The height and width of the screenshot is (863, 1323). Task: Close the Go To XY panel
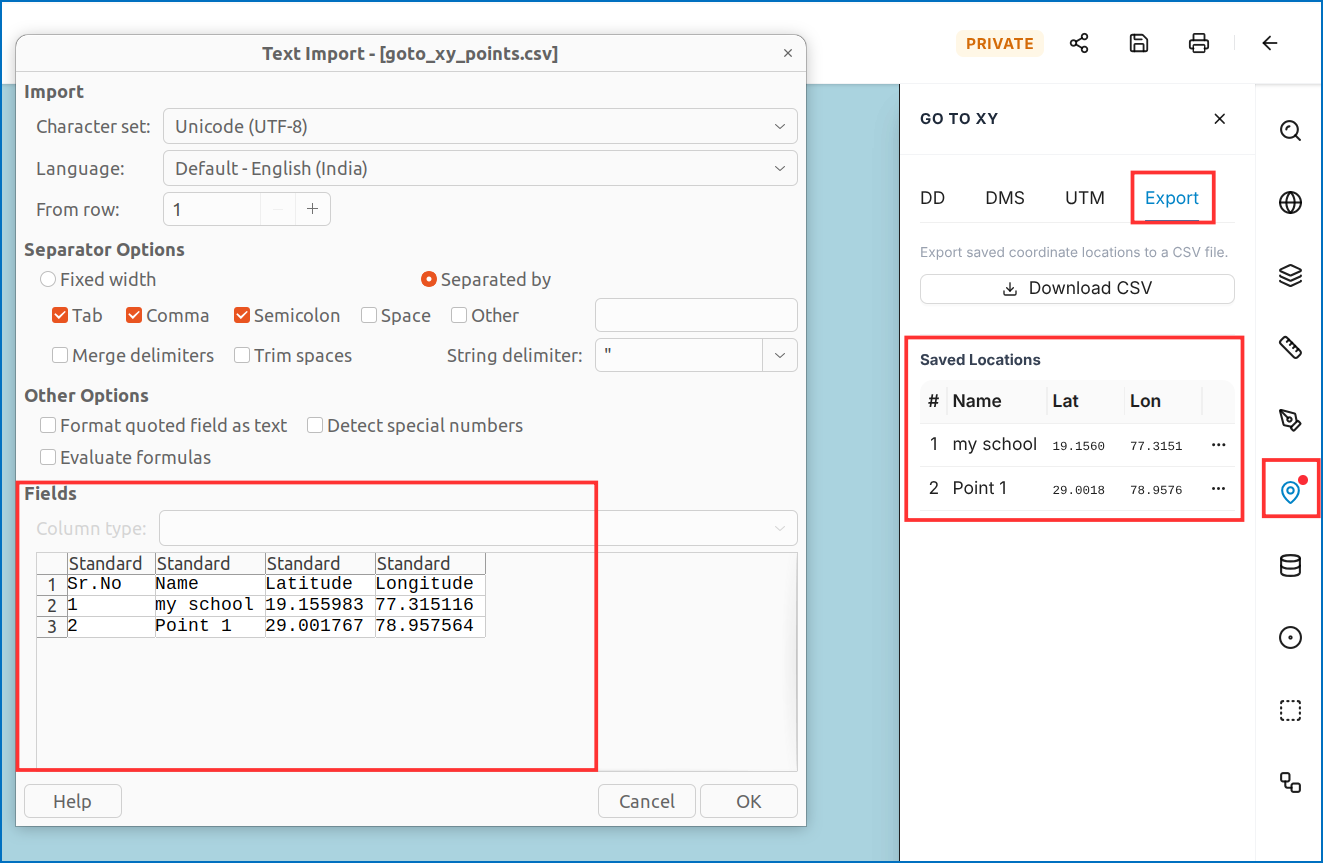click(x=1220, y=119)
